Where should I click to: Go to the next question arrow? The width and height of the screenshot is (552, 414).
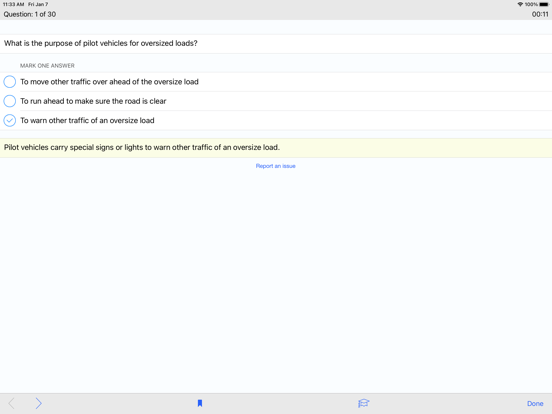(38, 403)
